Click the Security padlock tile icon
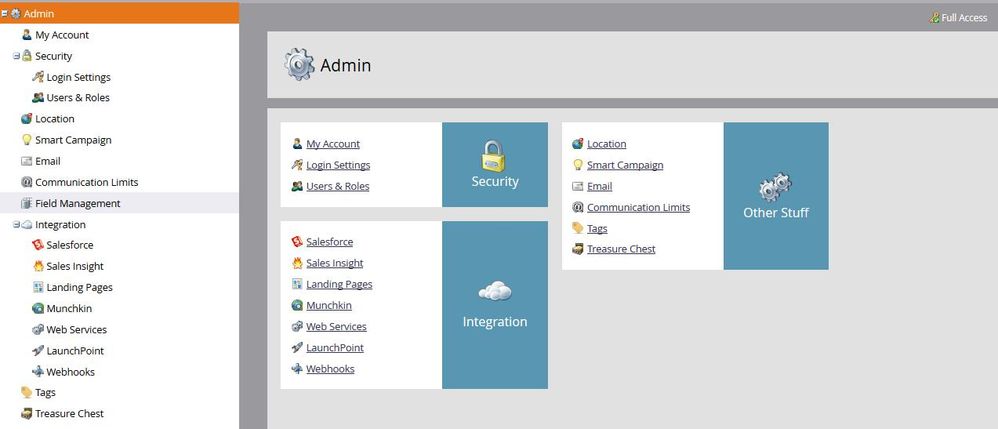The width and height of the screenshot is (998, 429). tap(494, 155)
